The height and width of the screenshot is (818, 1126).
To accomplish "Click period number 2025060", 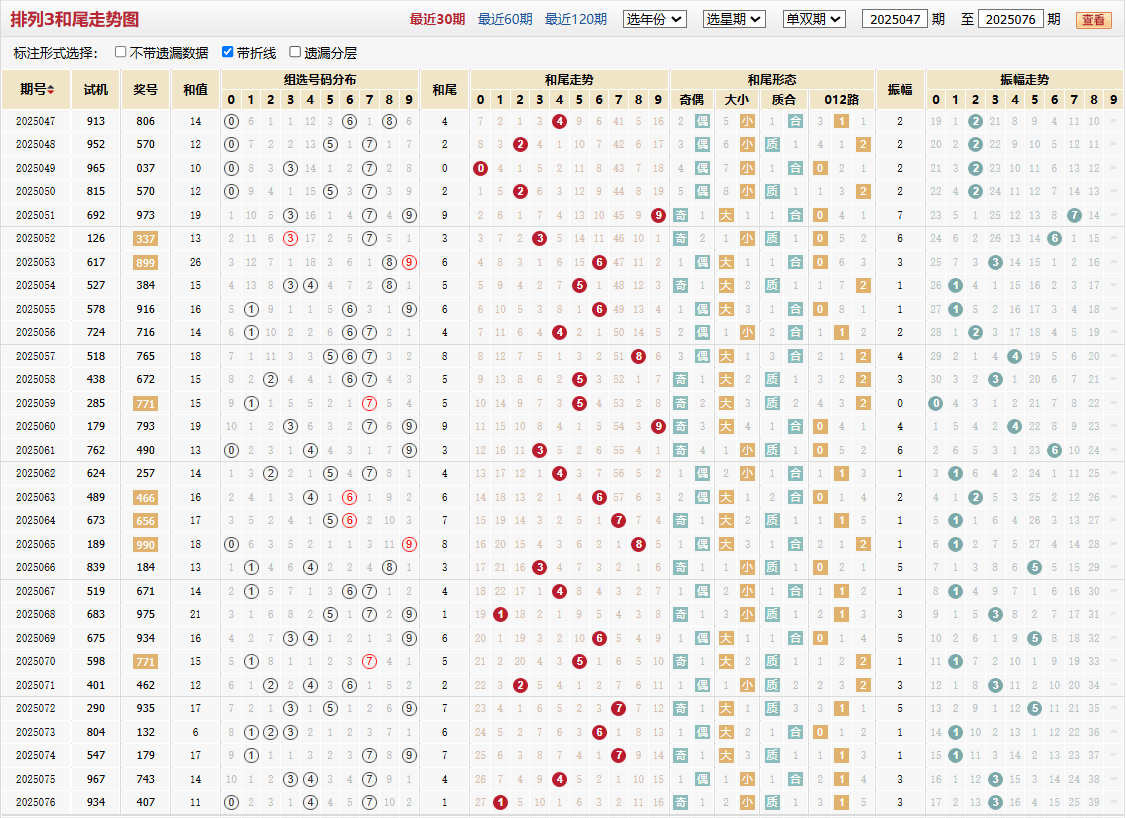I will pos(36,427).
